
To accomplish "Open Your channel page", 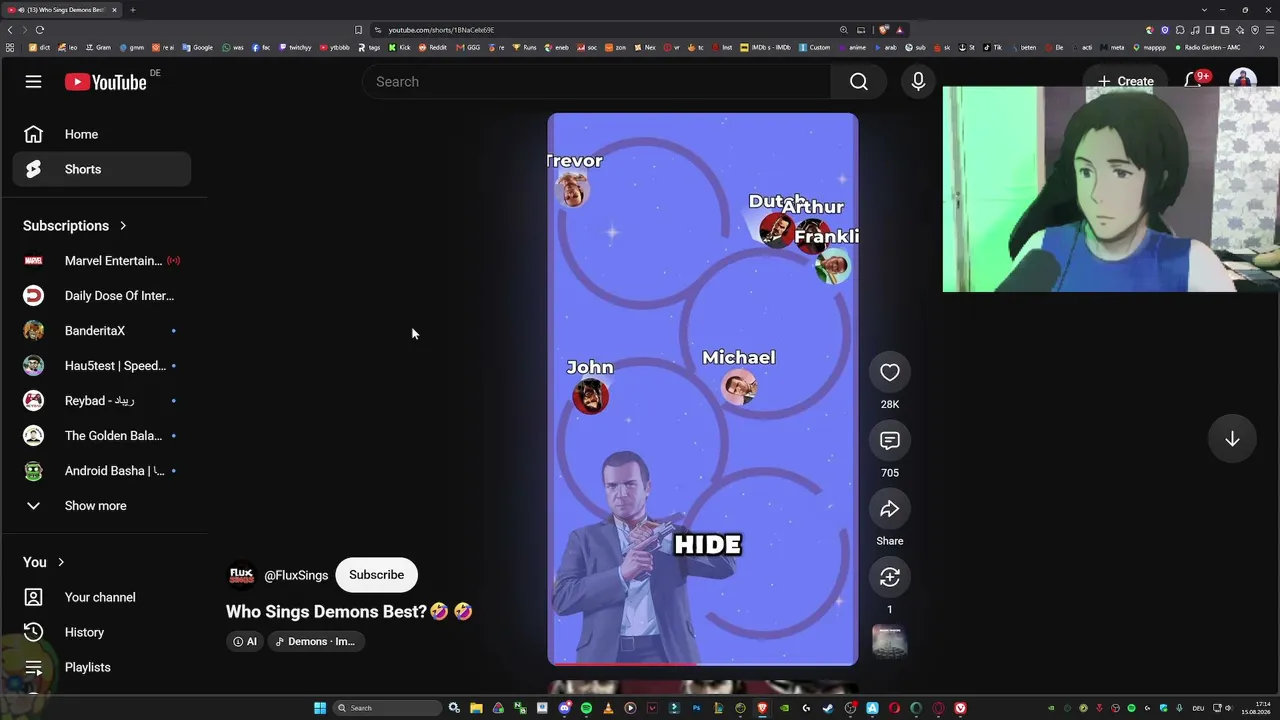I will click(102, 597).
